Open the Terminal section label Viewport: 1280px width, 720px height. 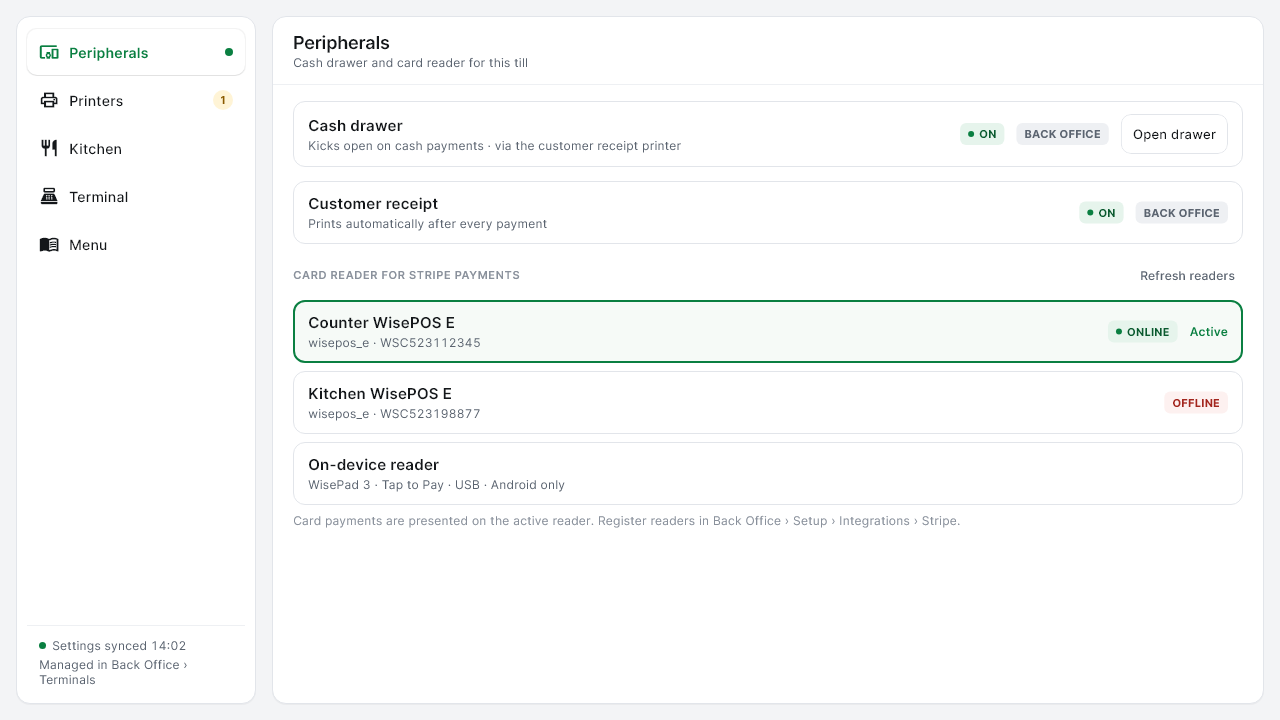click(99, 197)
